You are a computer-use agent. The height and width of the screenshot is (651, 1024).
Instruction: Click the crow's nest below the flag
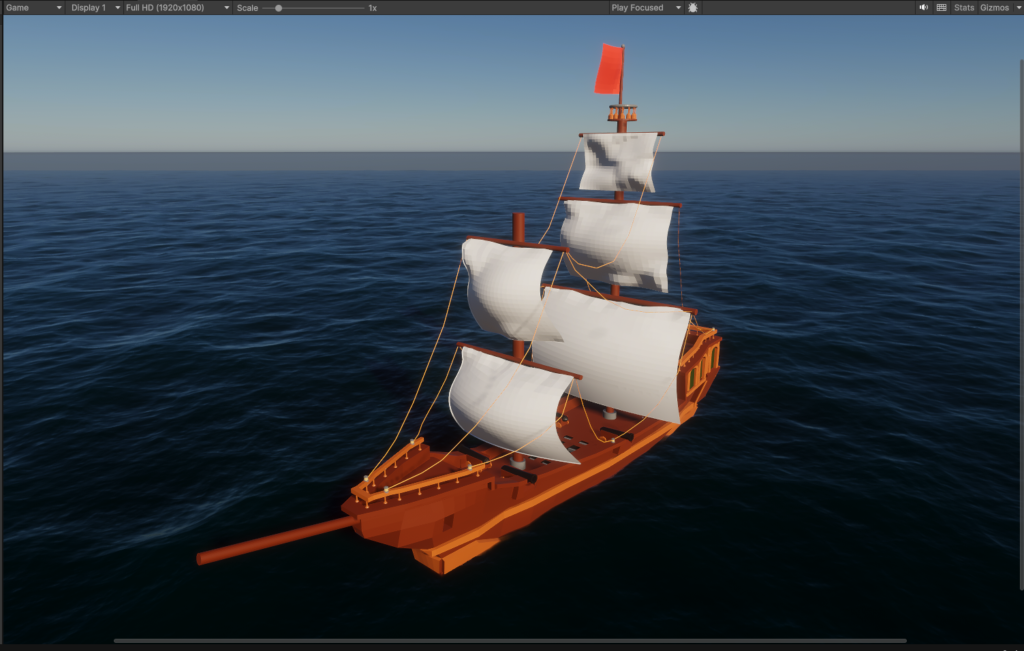pyautogui.click(x=622, y=113)
